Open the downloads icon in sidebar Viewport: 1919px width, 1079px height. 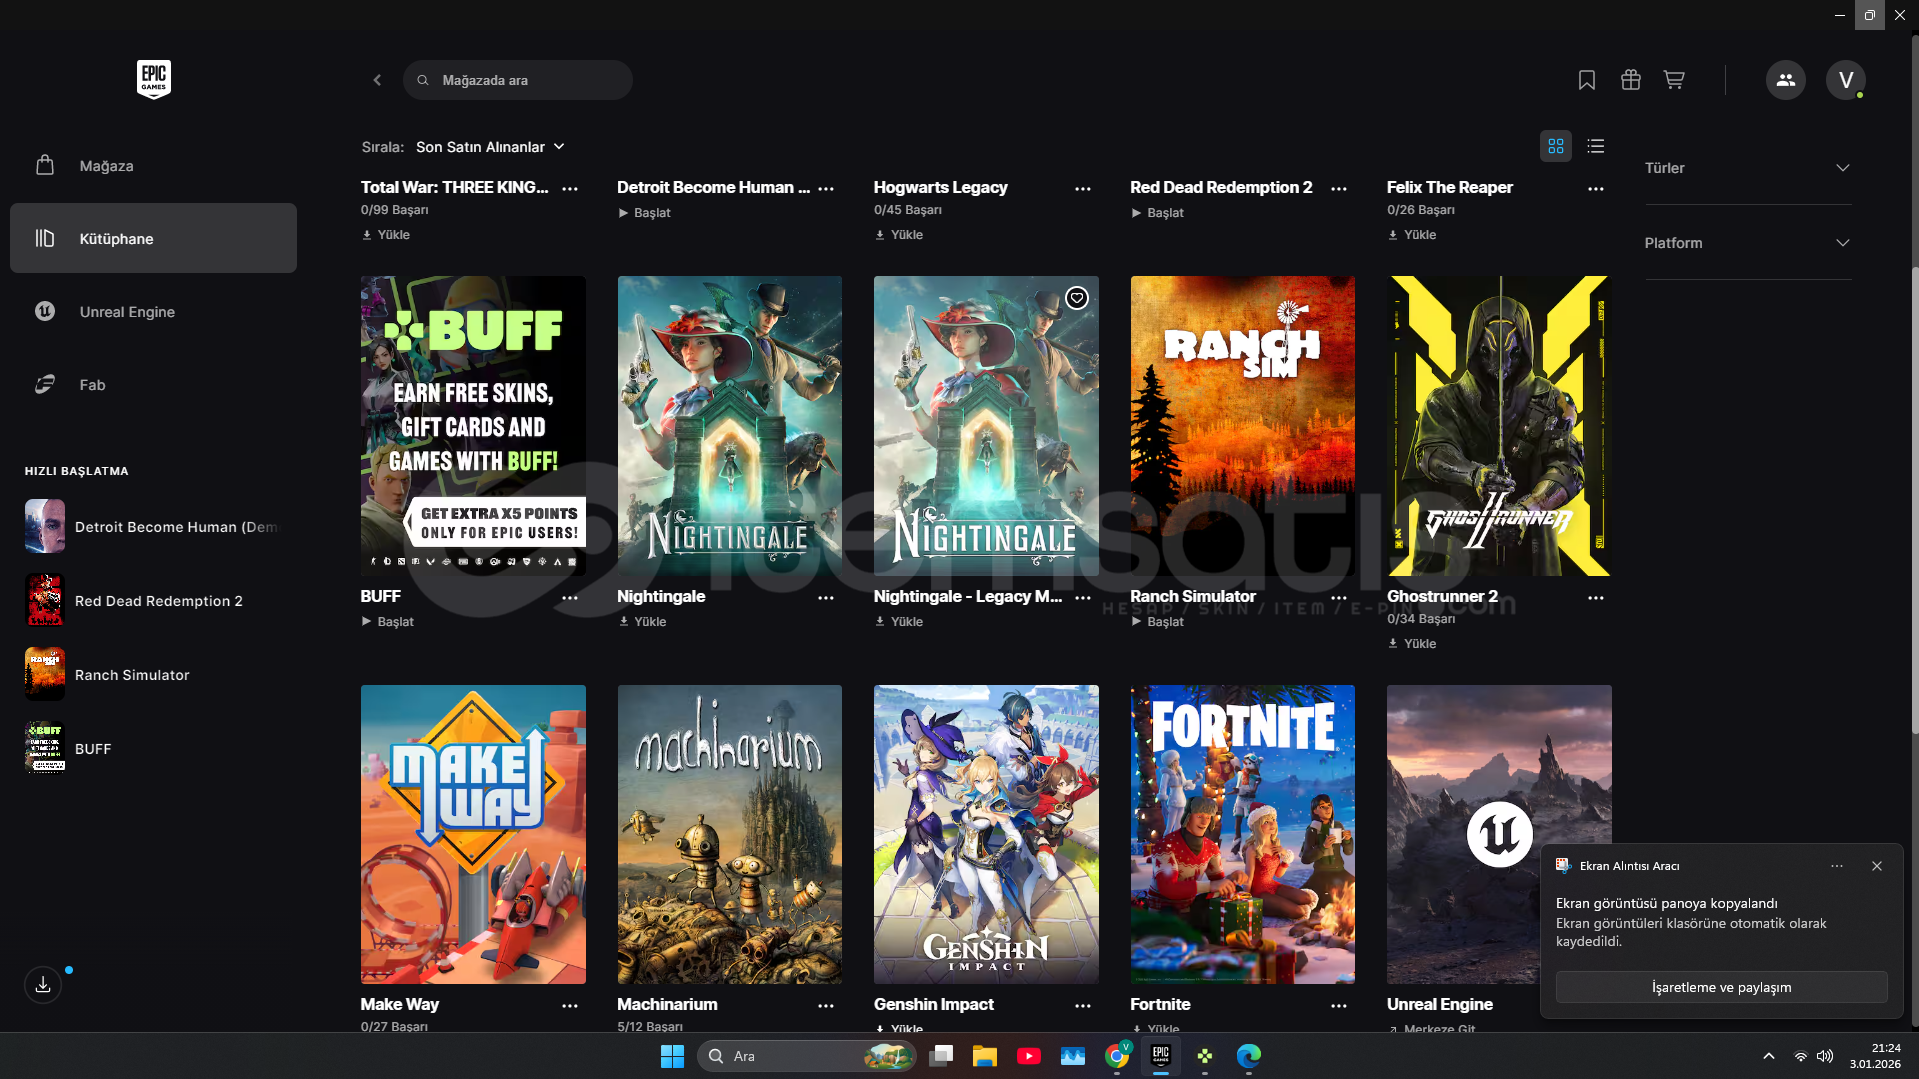tap(43, 985)
